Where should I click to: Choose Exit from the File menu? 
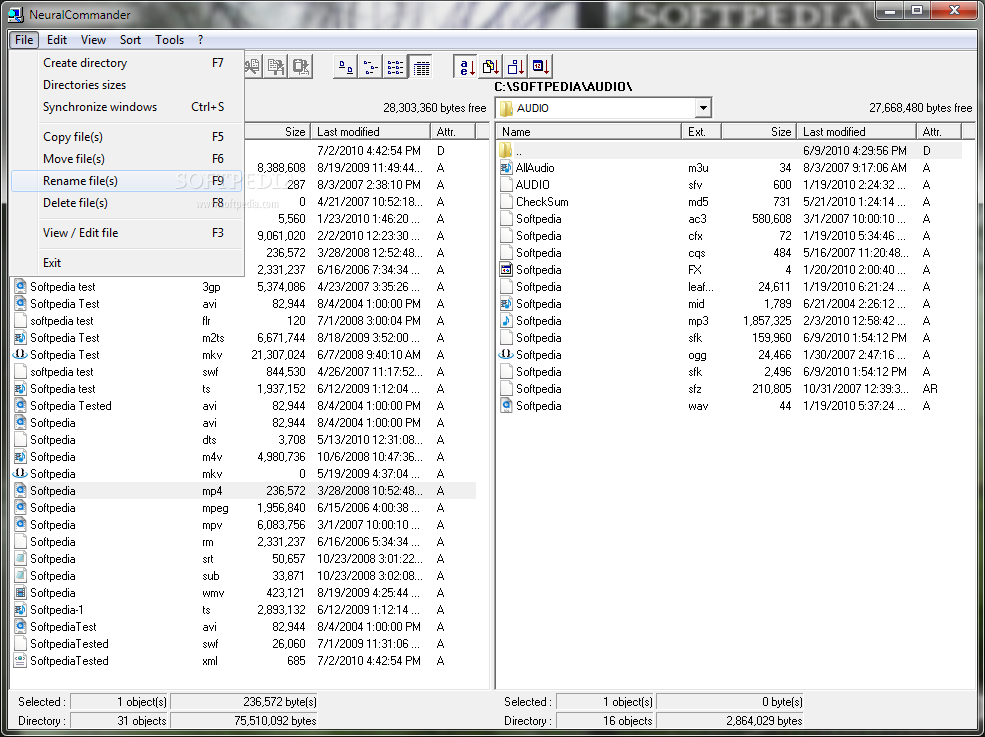point(126,263)
